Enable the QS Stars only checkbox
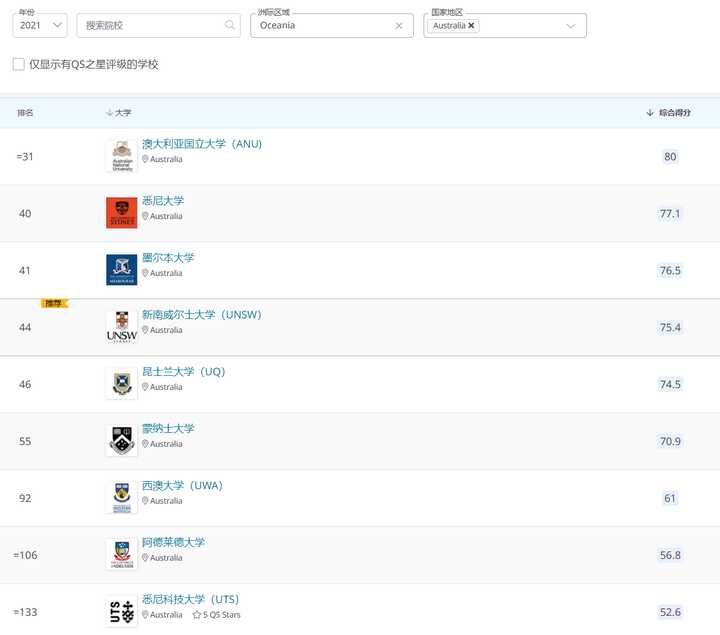720x635 pixels. tap(19, 64)
